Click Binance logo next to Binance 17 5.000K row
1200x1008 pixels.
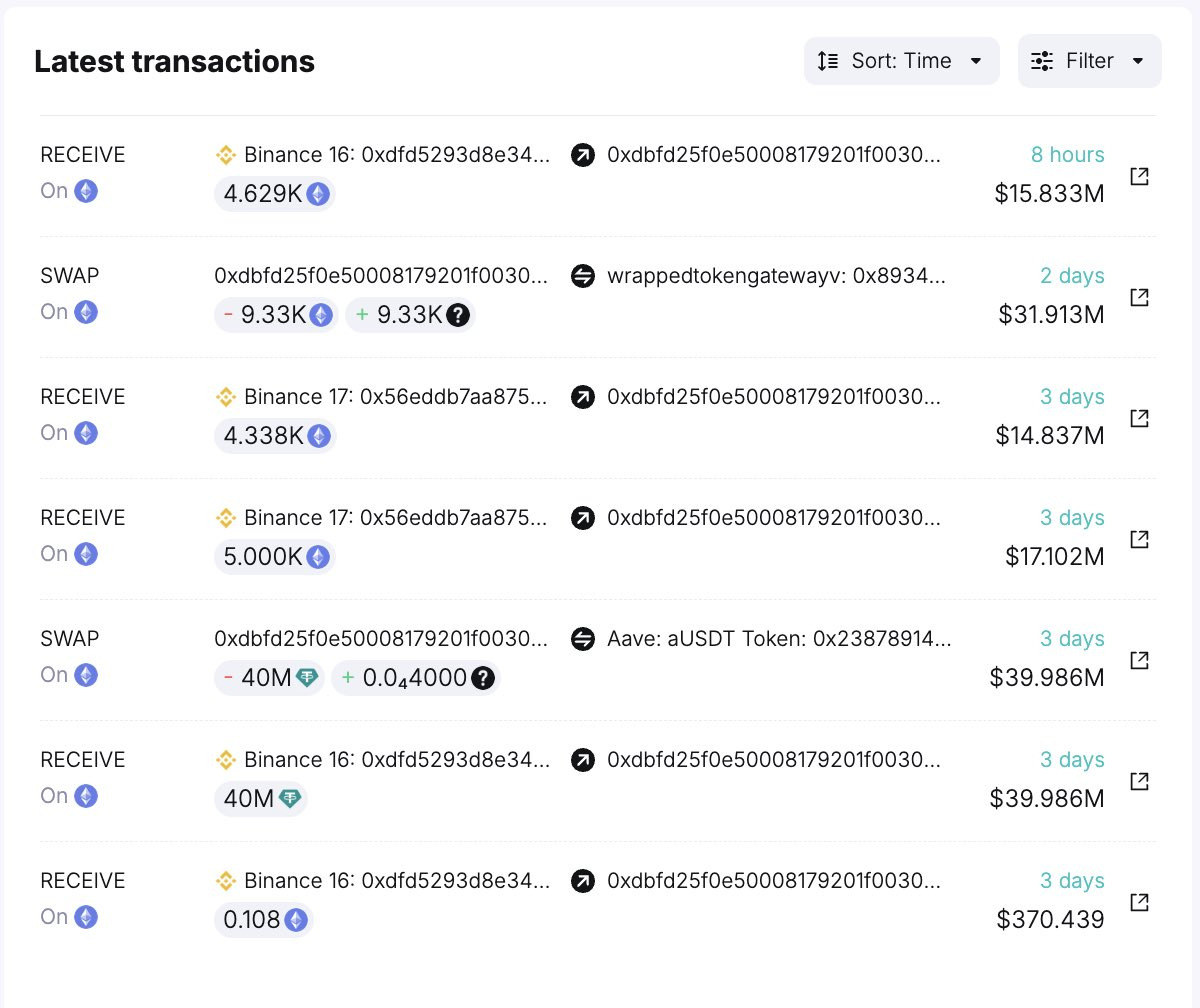coord(226,518)
